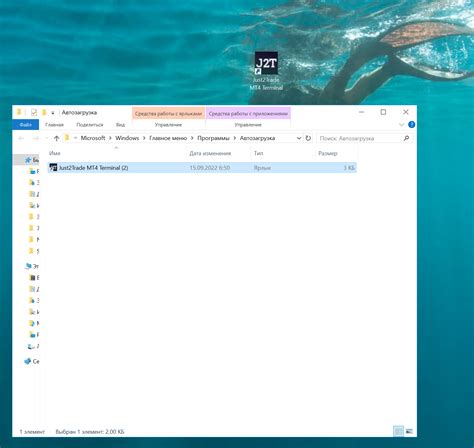474x448 pixels.
Task: Click the Поиск: Автозагрузка search field
Action: [x=359, y=138]
